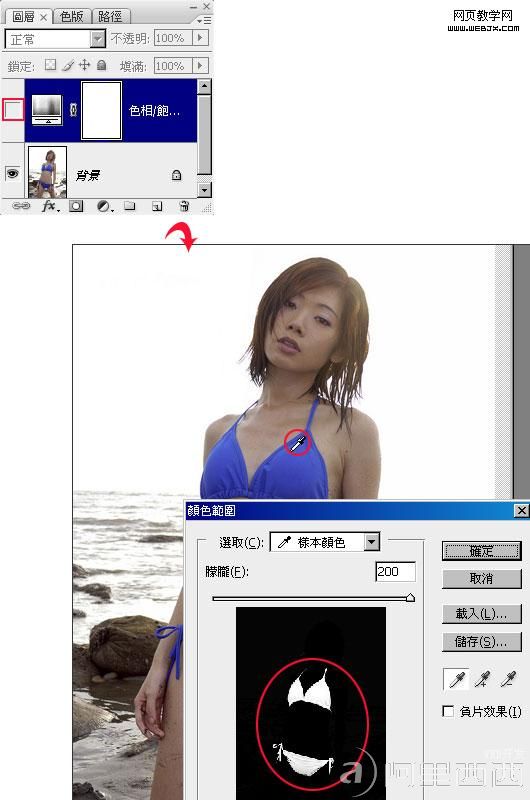Select the add to sample eyedropper
Screen dimensions: 530x800
pos(482,679)
